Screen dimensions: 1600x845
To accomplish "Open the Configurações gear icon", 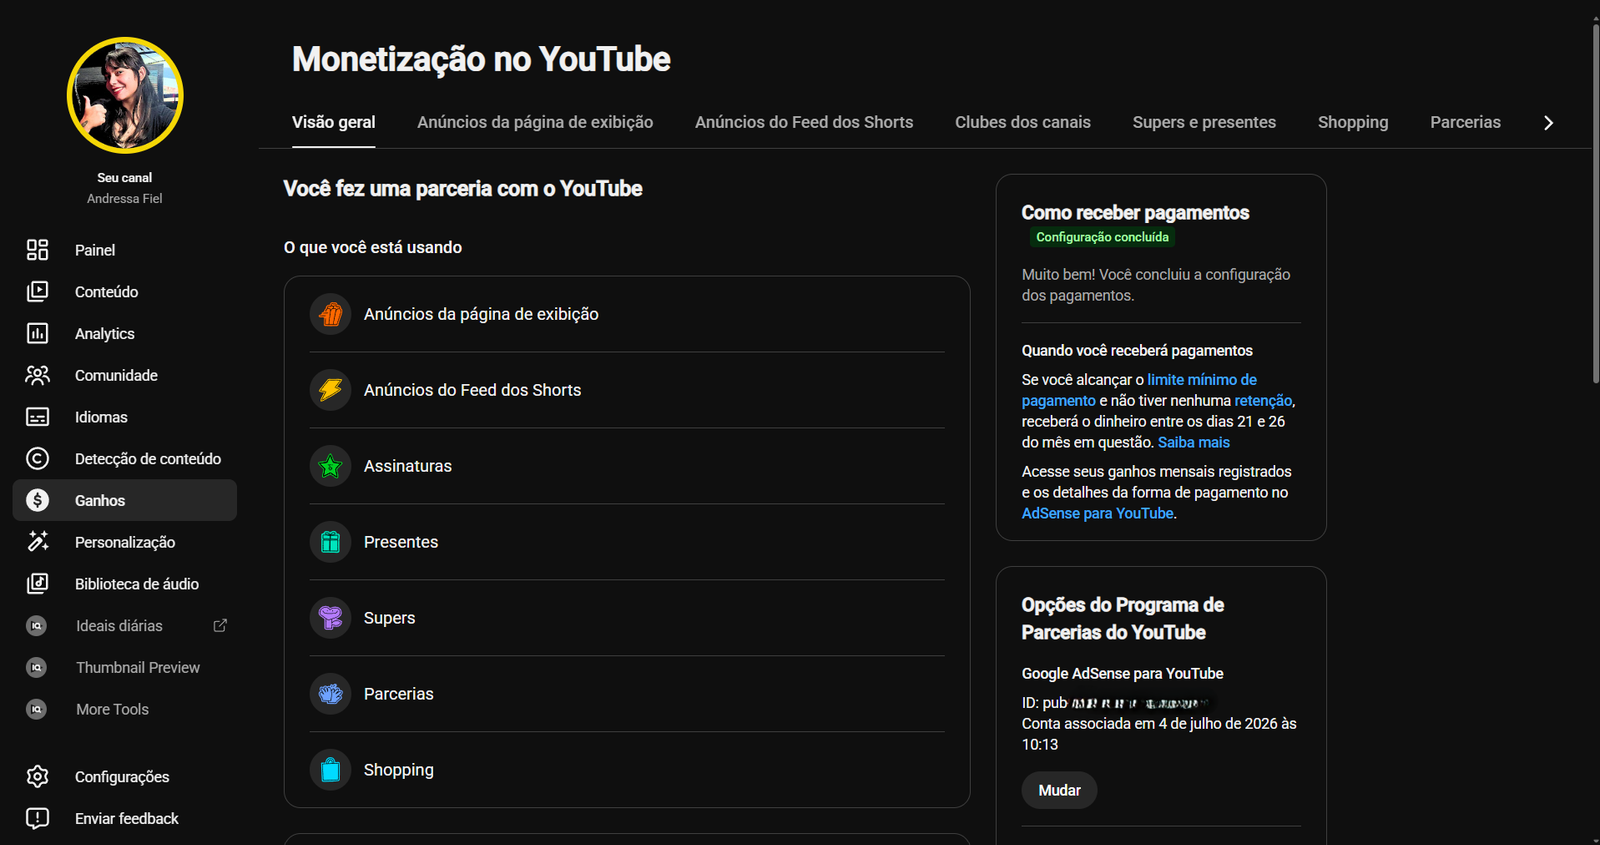I will pyautogui.click(x=37, y=777).
